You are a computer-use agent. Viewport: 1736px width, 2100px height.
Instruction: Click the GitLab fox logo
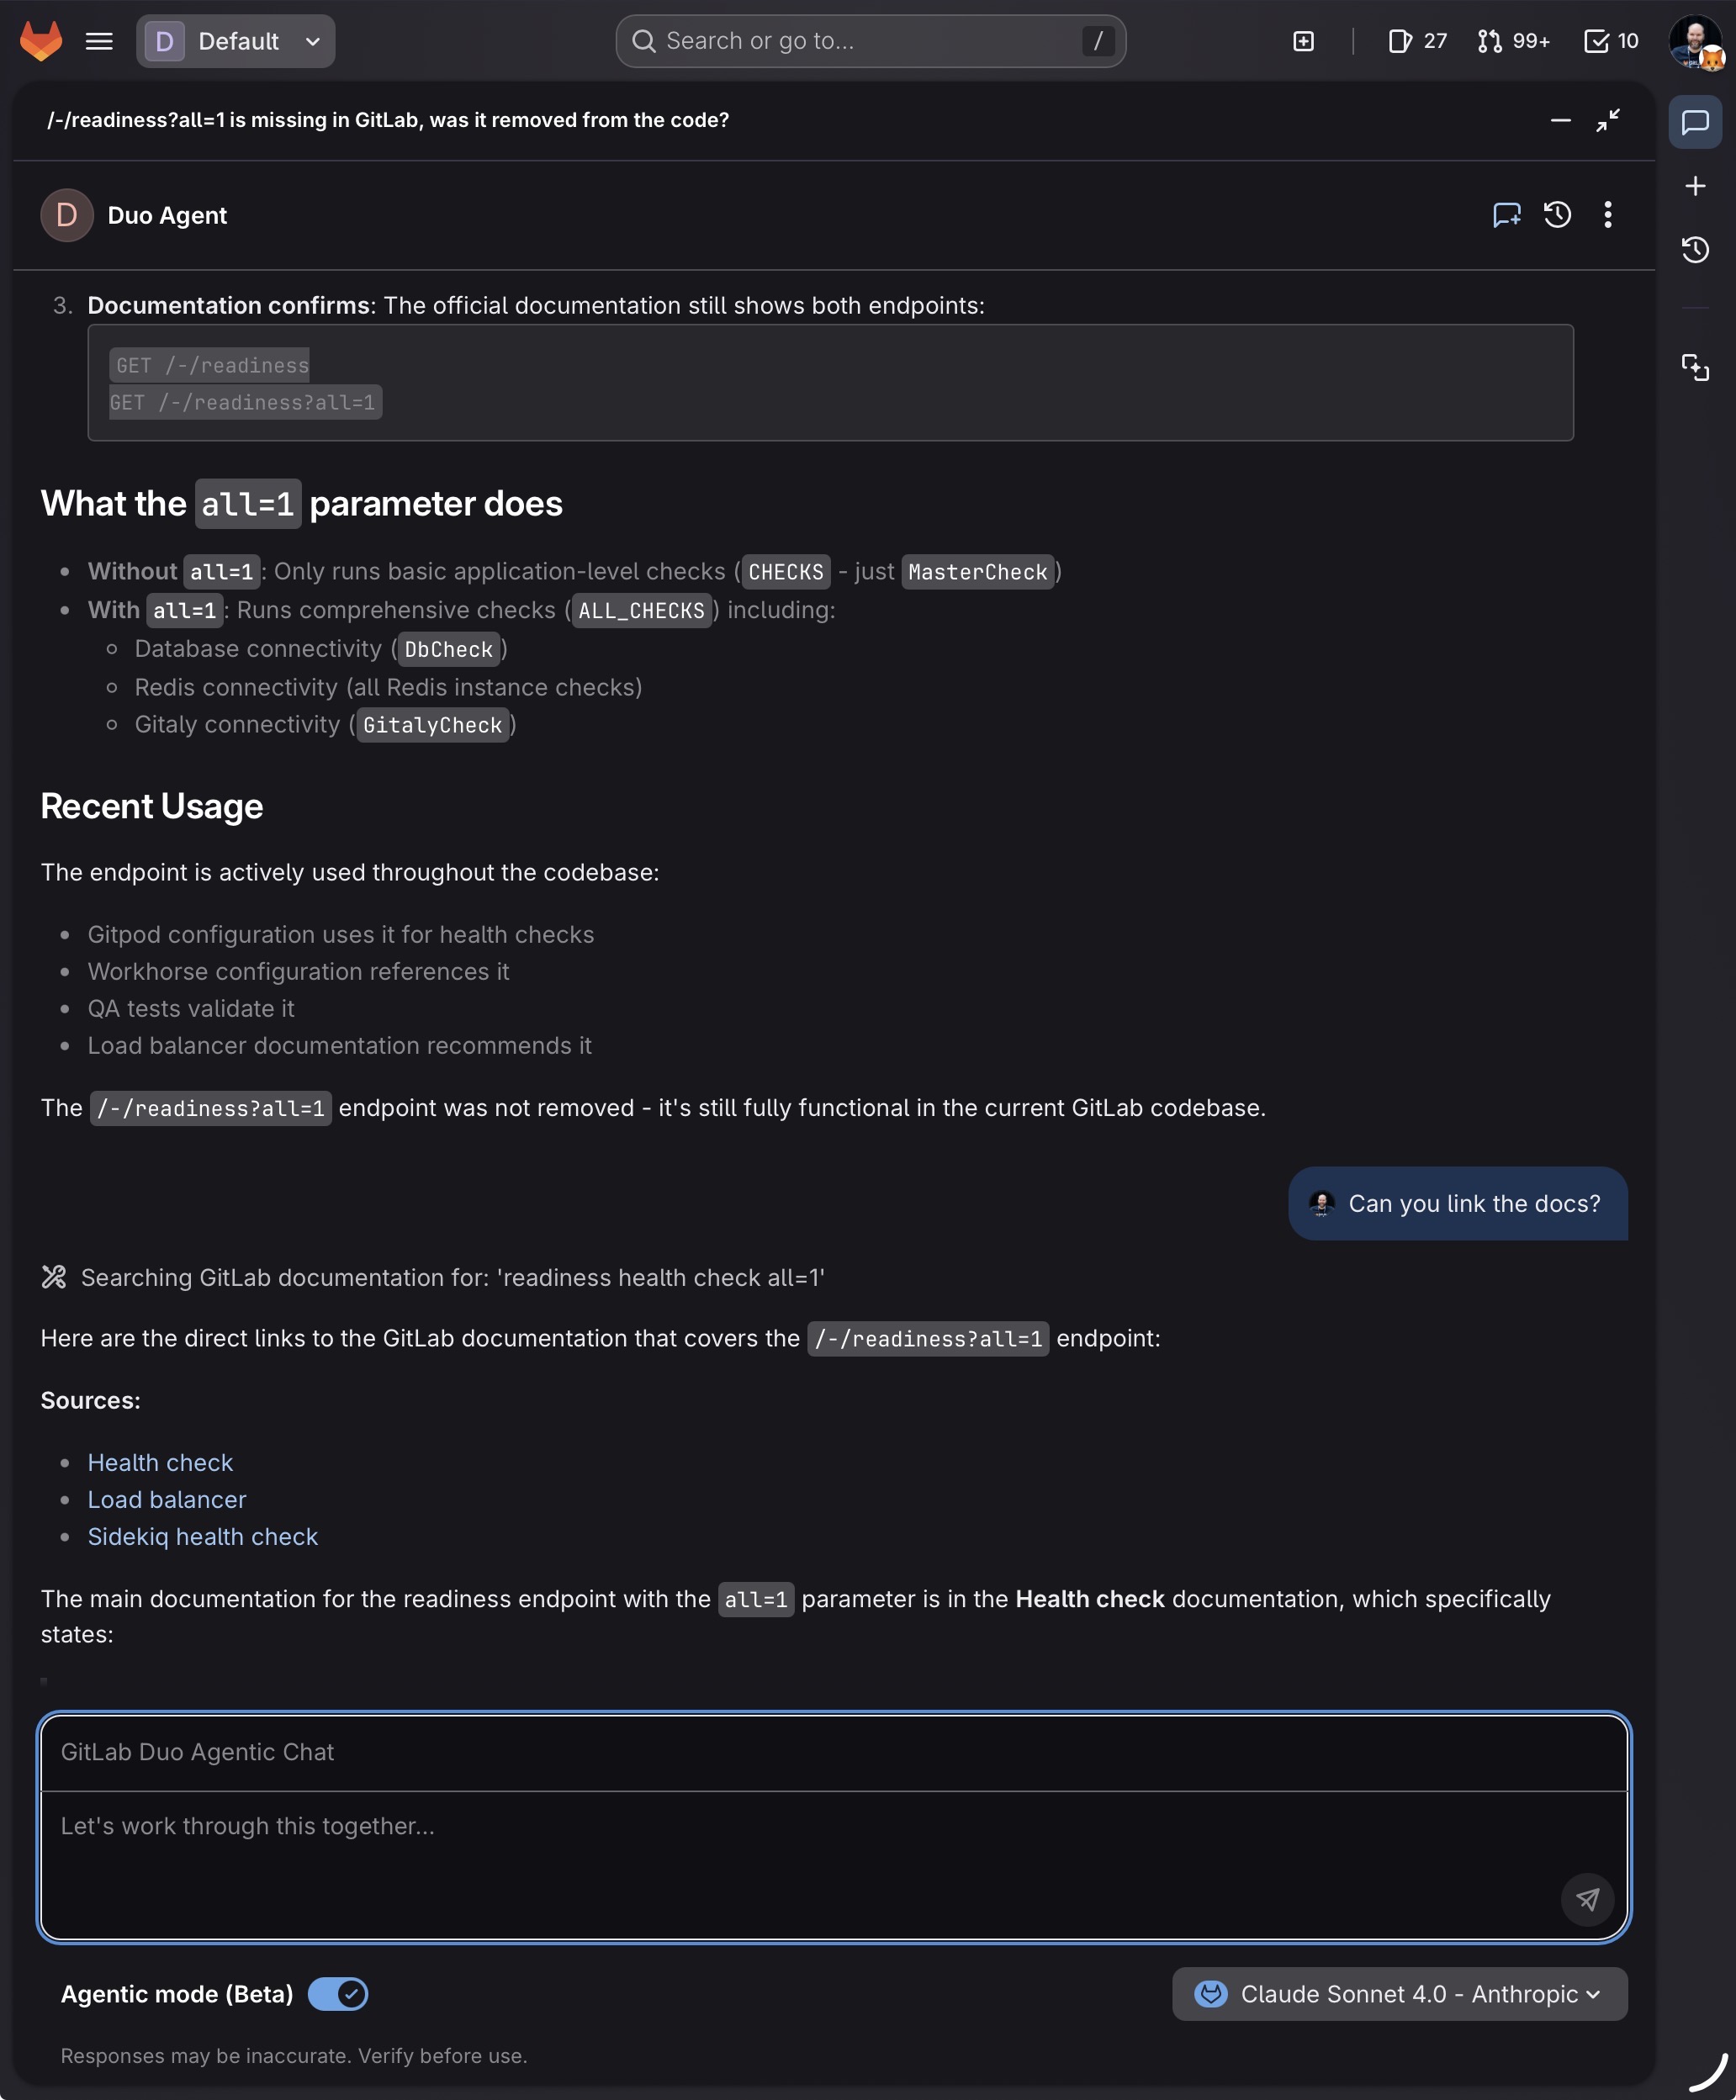41,41
